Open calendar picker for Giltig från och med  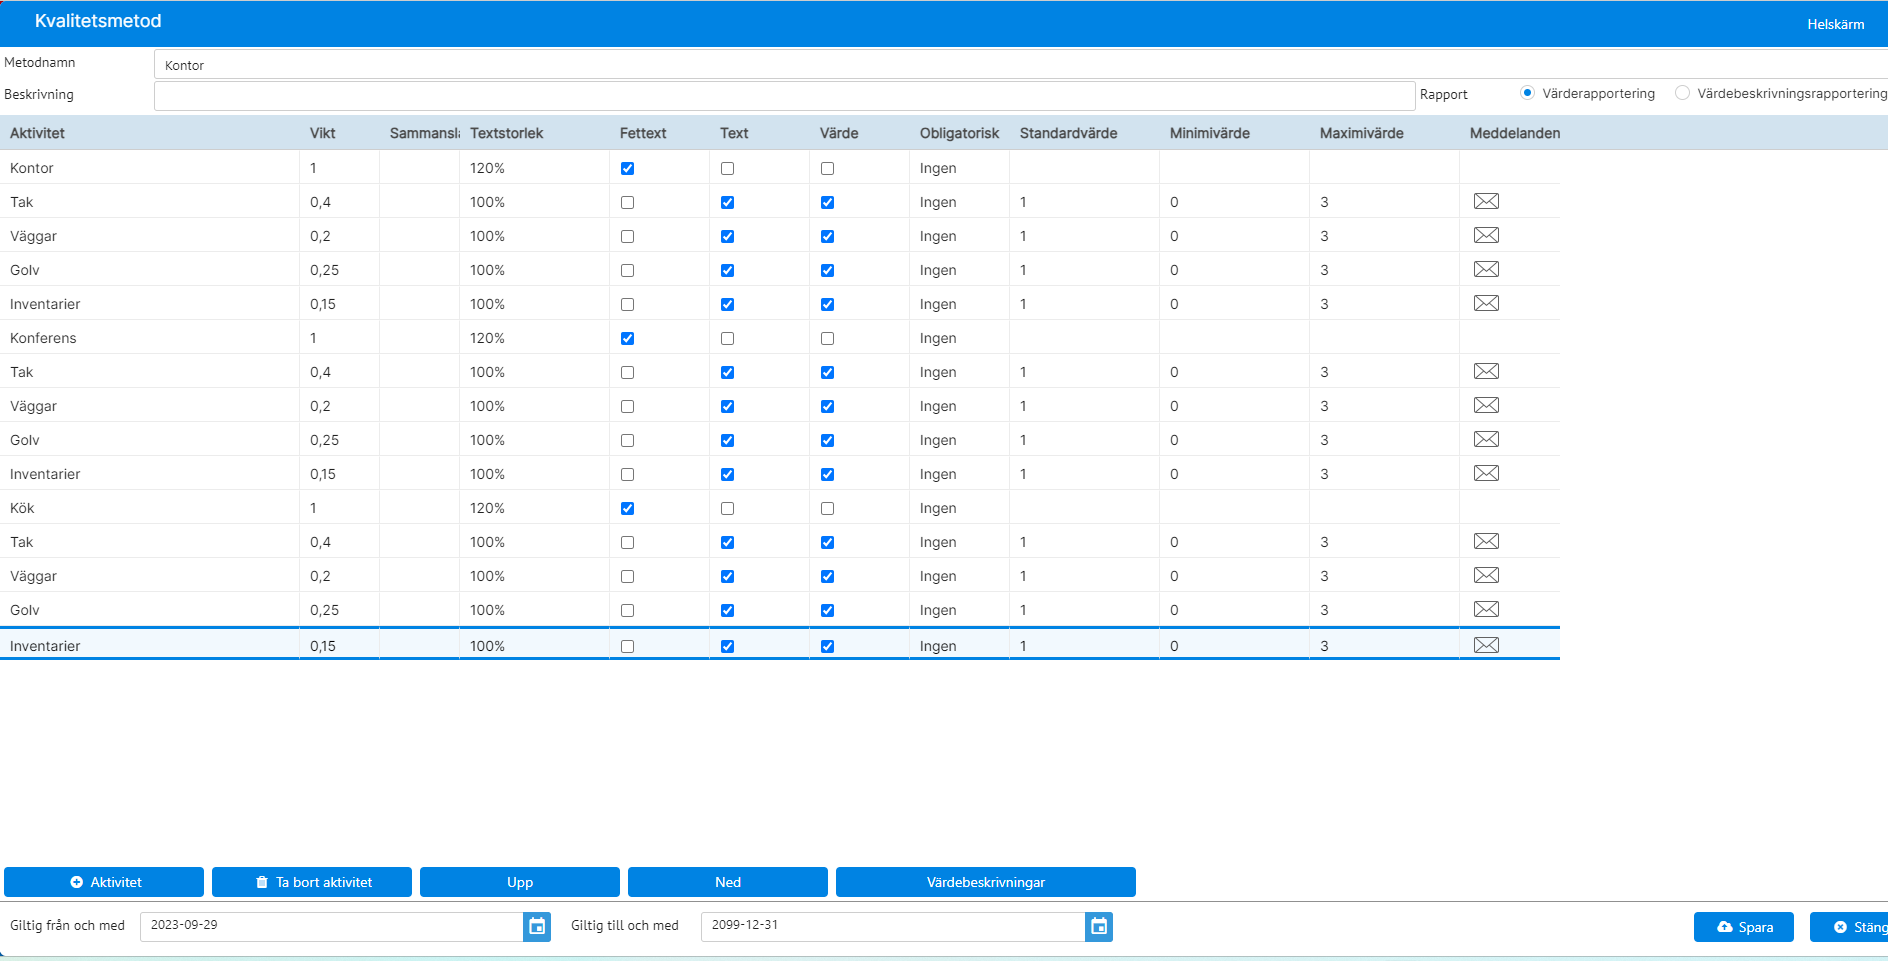click(x=537, y=926)
